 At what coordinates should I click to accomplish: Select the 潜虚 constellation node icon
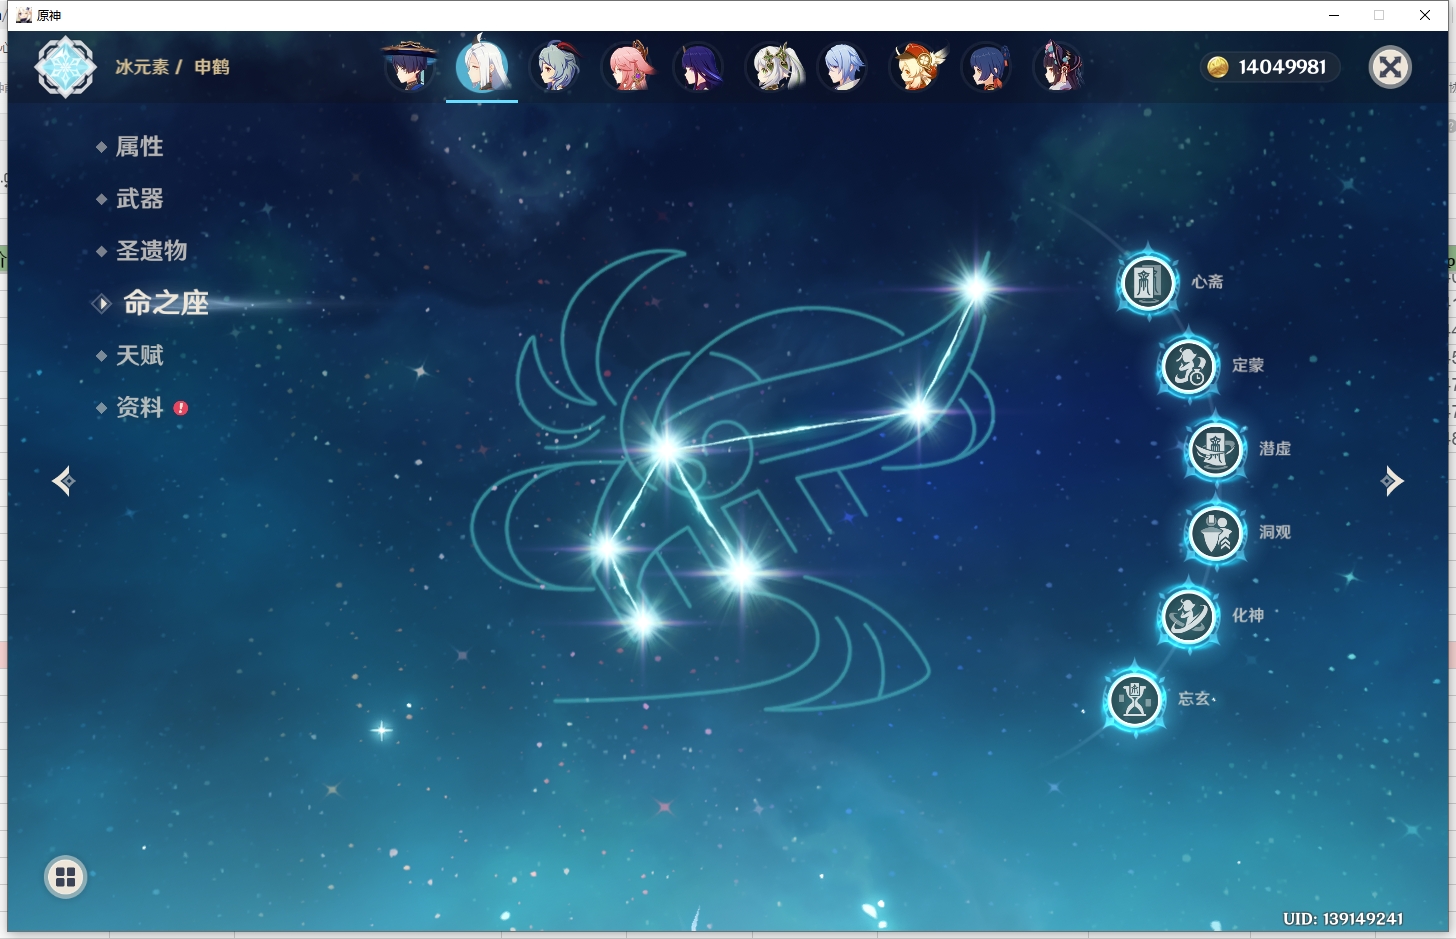tap(1216, 450)
